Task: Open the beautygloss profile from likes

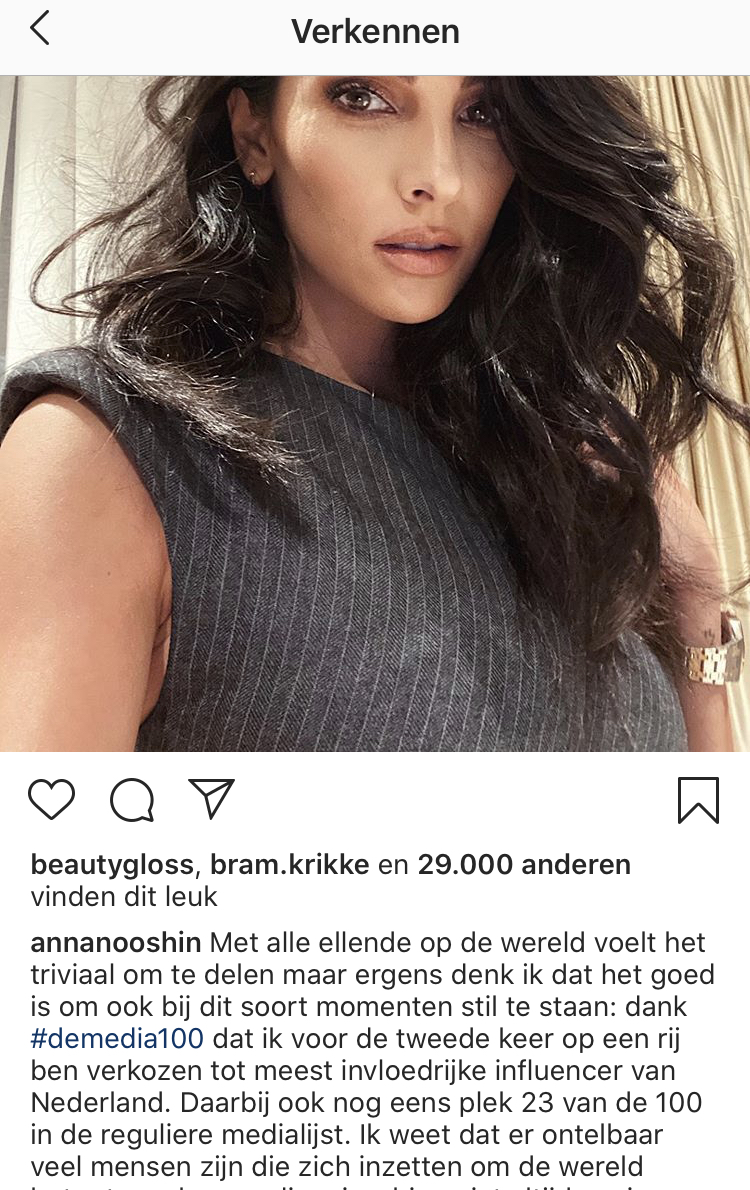Action: (x=112, y=864)
